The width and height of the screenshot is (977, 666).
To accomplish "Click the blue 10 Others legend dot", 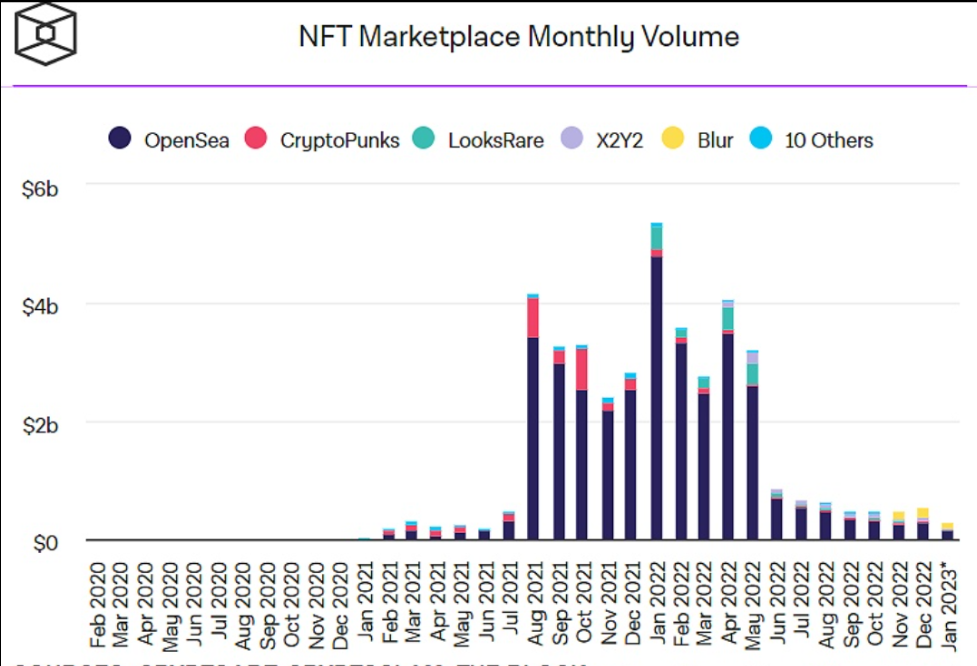I will 761,140.
